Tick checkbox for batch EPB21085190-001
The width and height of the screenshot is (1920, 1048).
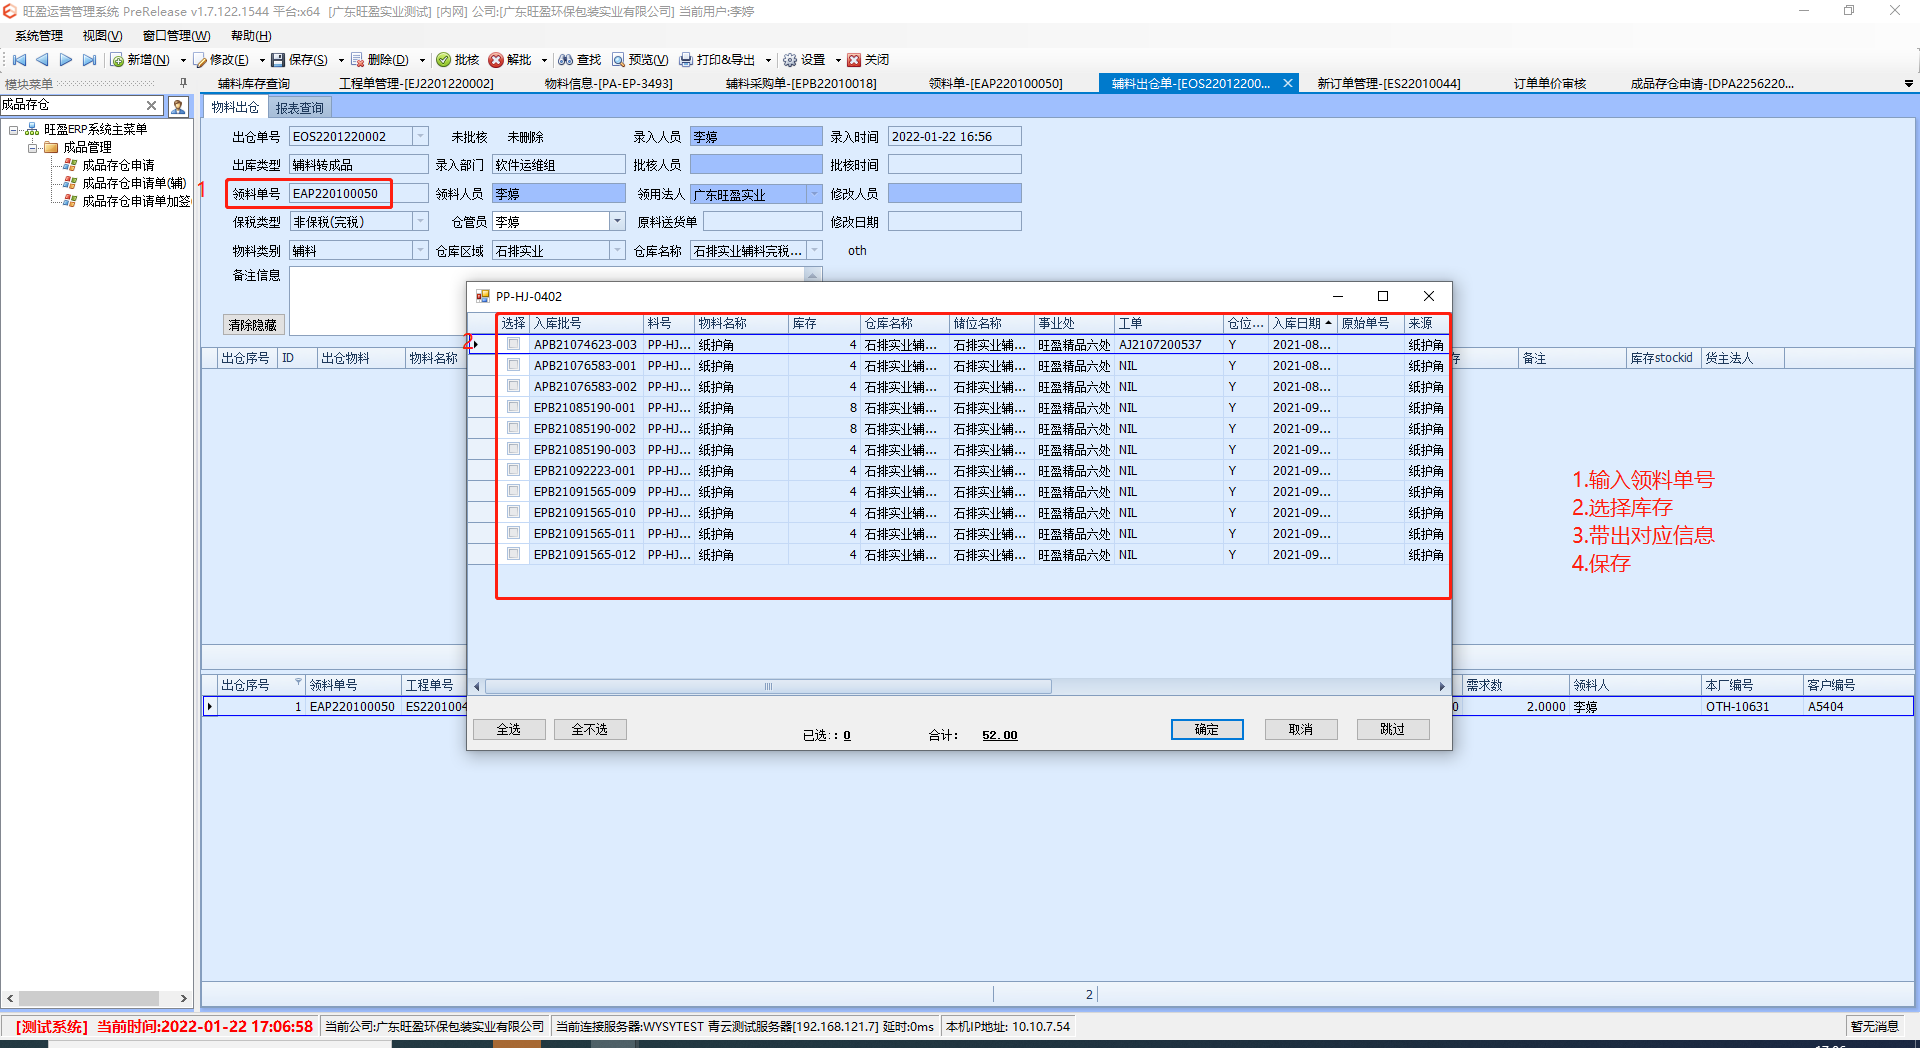click(514, 407)
